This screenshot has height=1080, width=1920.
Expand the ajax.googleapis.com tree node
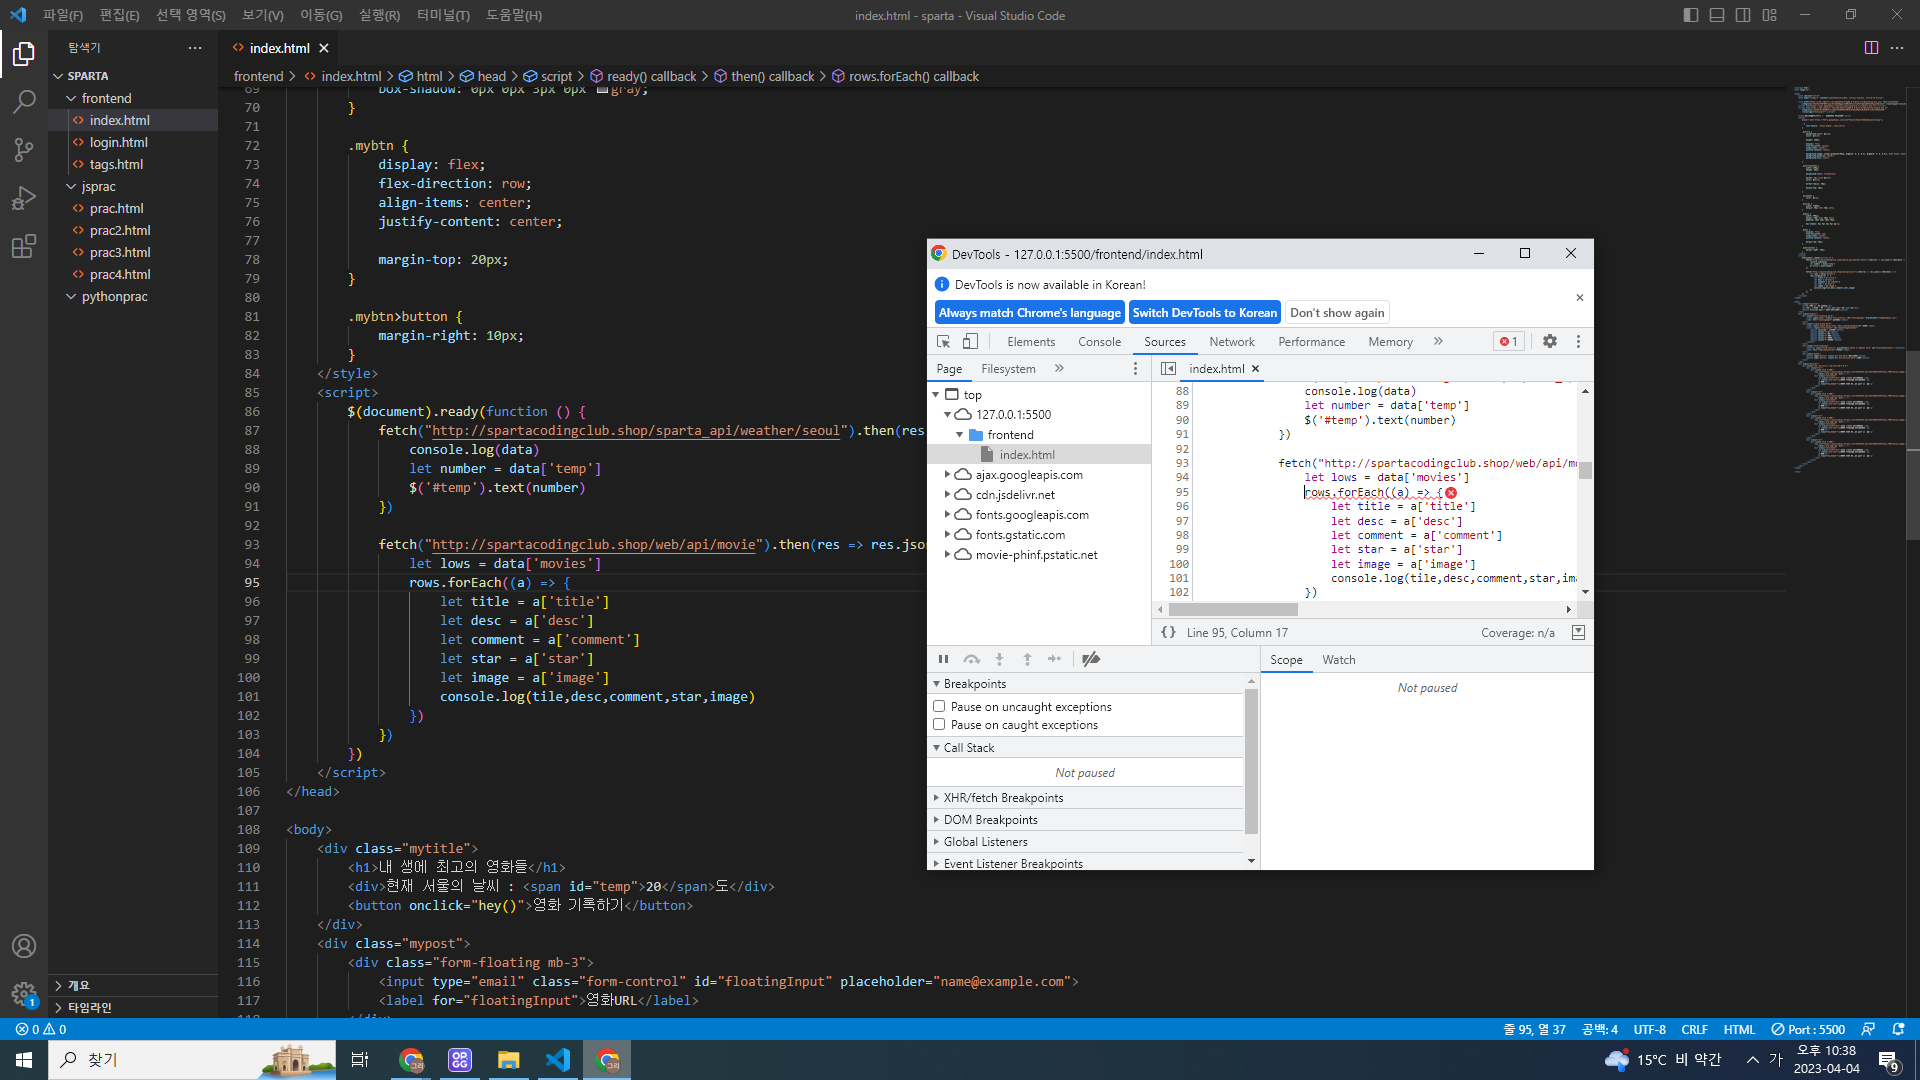point(947,475)
